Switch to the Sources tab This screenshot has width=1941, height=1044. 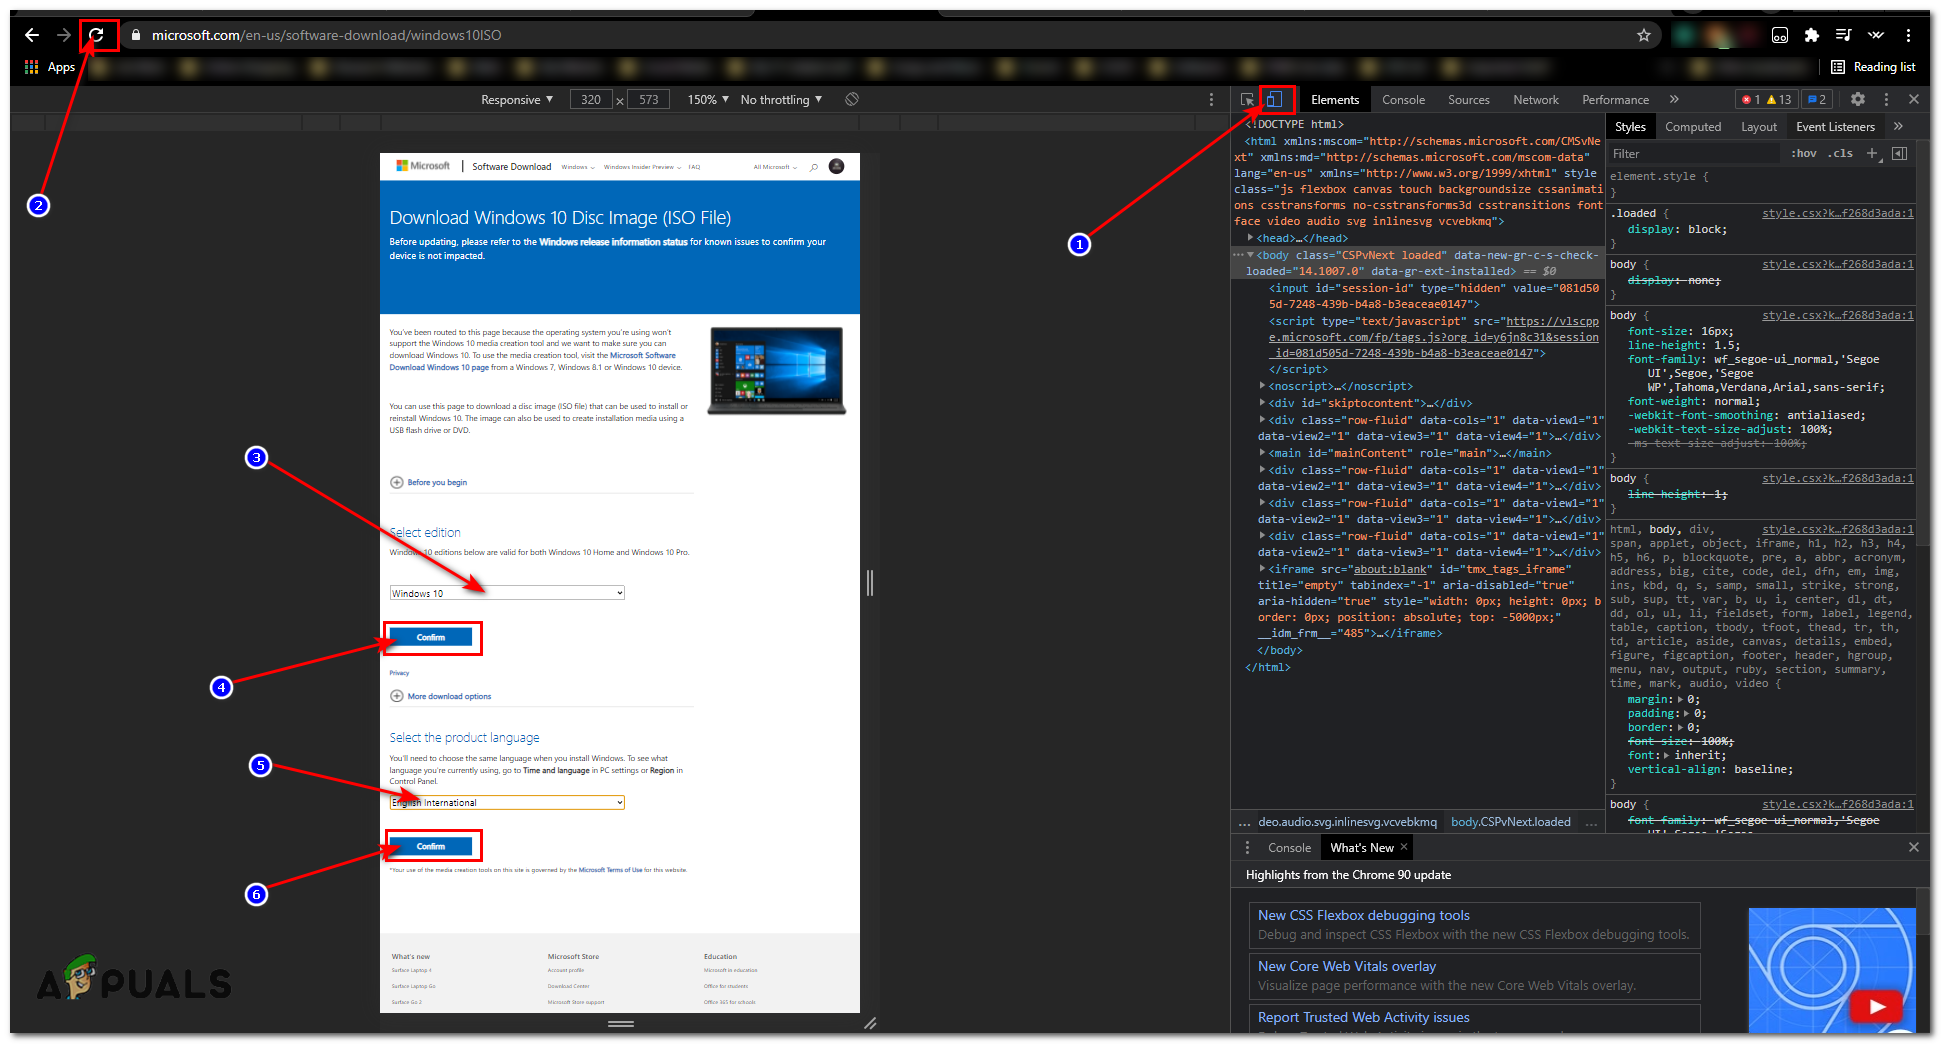point(1468,100)
